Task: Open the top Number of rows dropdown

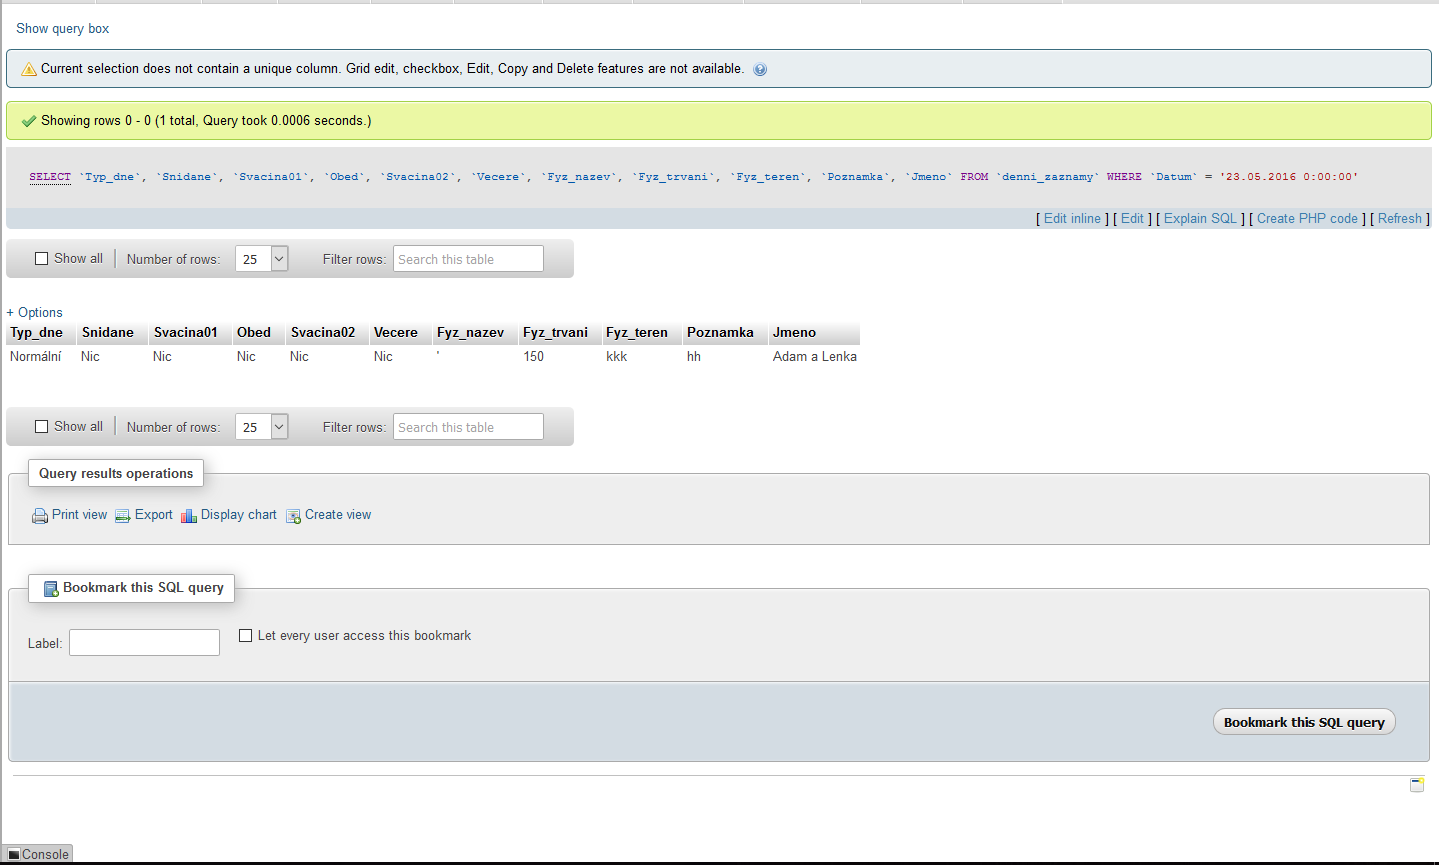Action: [x=262, y=259]
